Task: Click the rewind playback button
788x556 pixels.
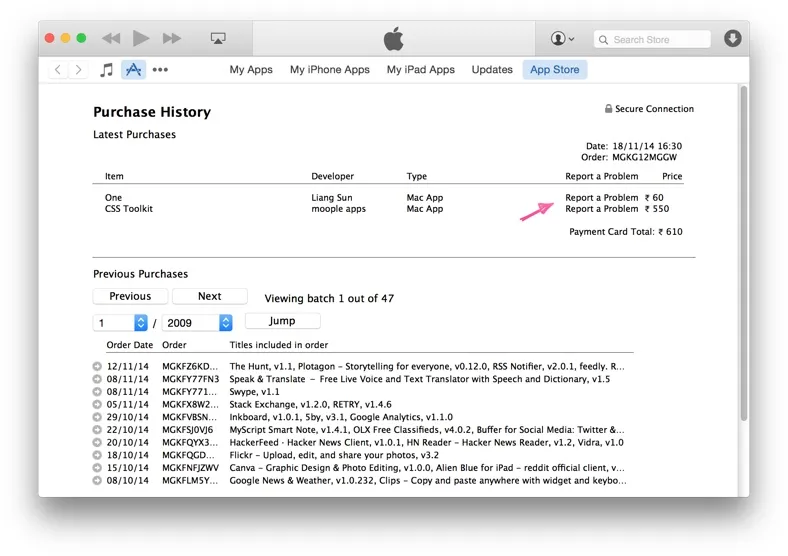Action: [111, 38]
